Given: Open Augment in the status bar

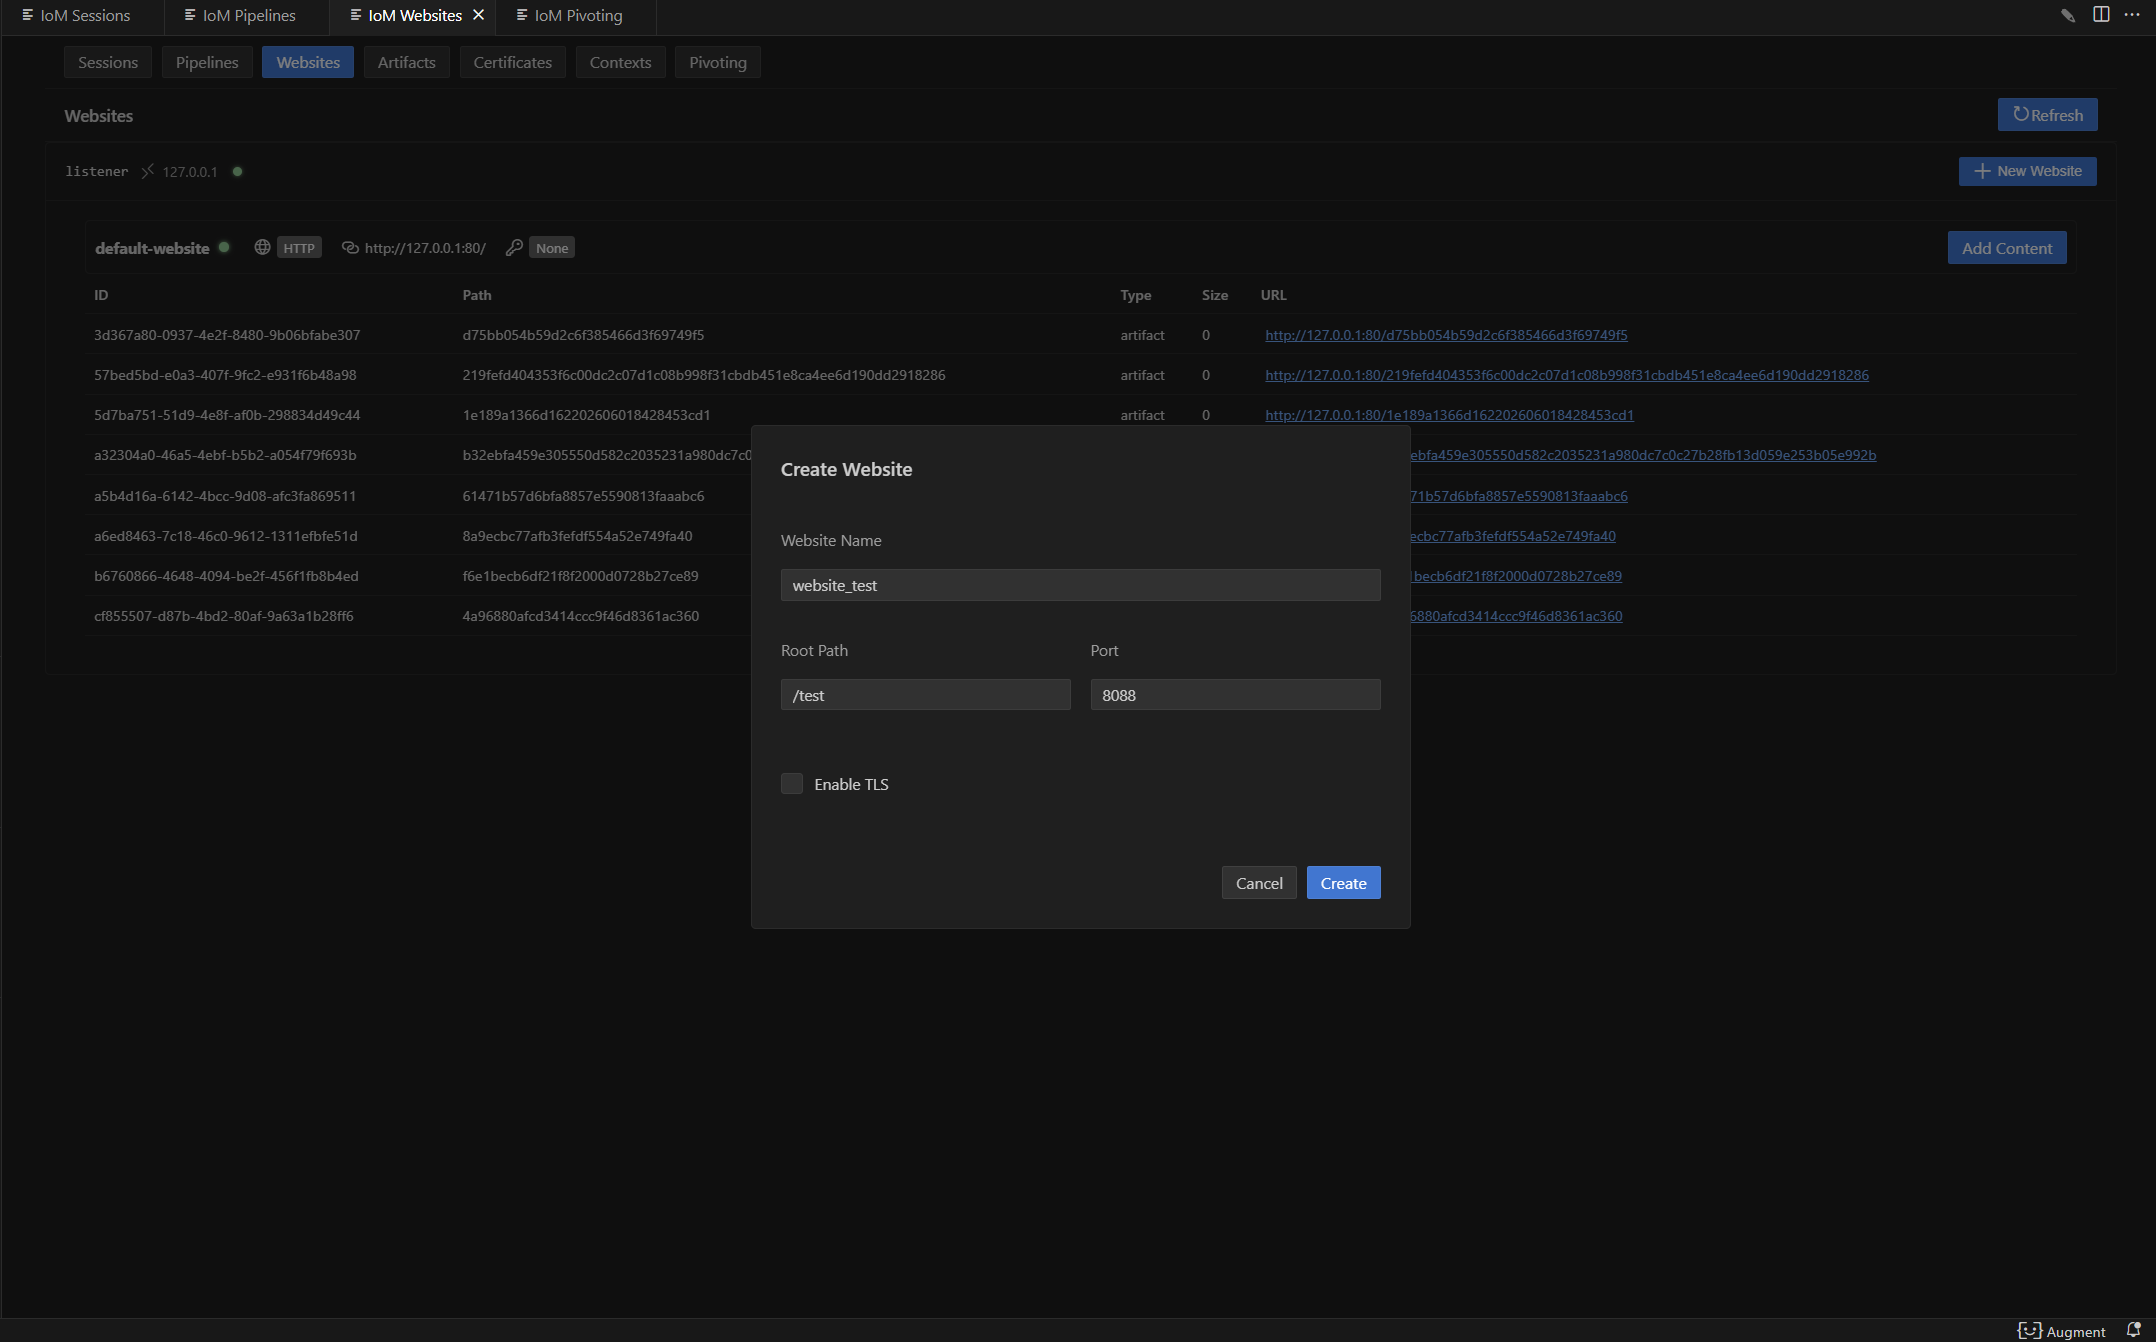Looking at the screenshot, I should pyautogui.click(x=2062, y=1331).
